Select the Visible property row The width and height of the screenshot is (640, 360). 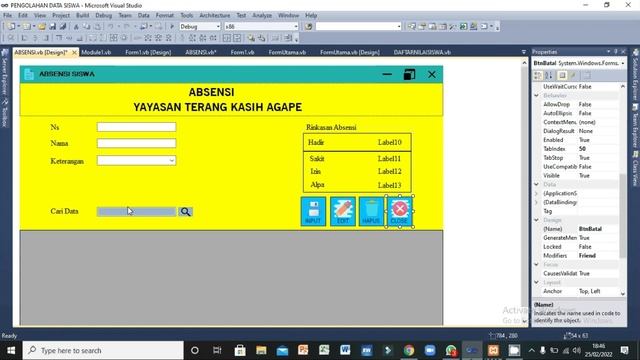pos(580,176)
